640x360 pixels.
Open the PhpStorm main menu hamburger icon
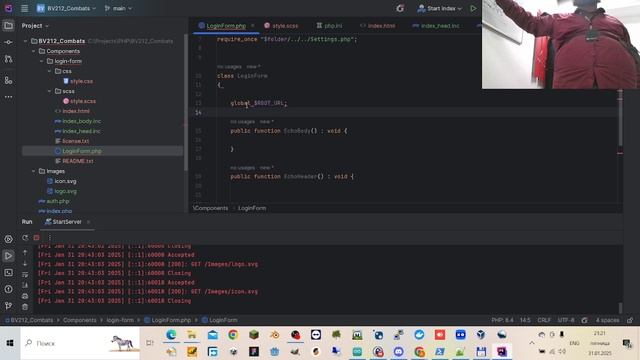24,8
